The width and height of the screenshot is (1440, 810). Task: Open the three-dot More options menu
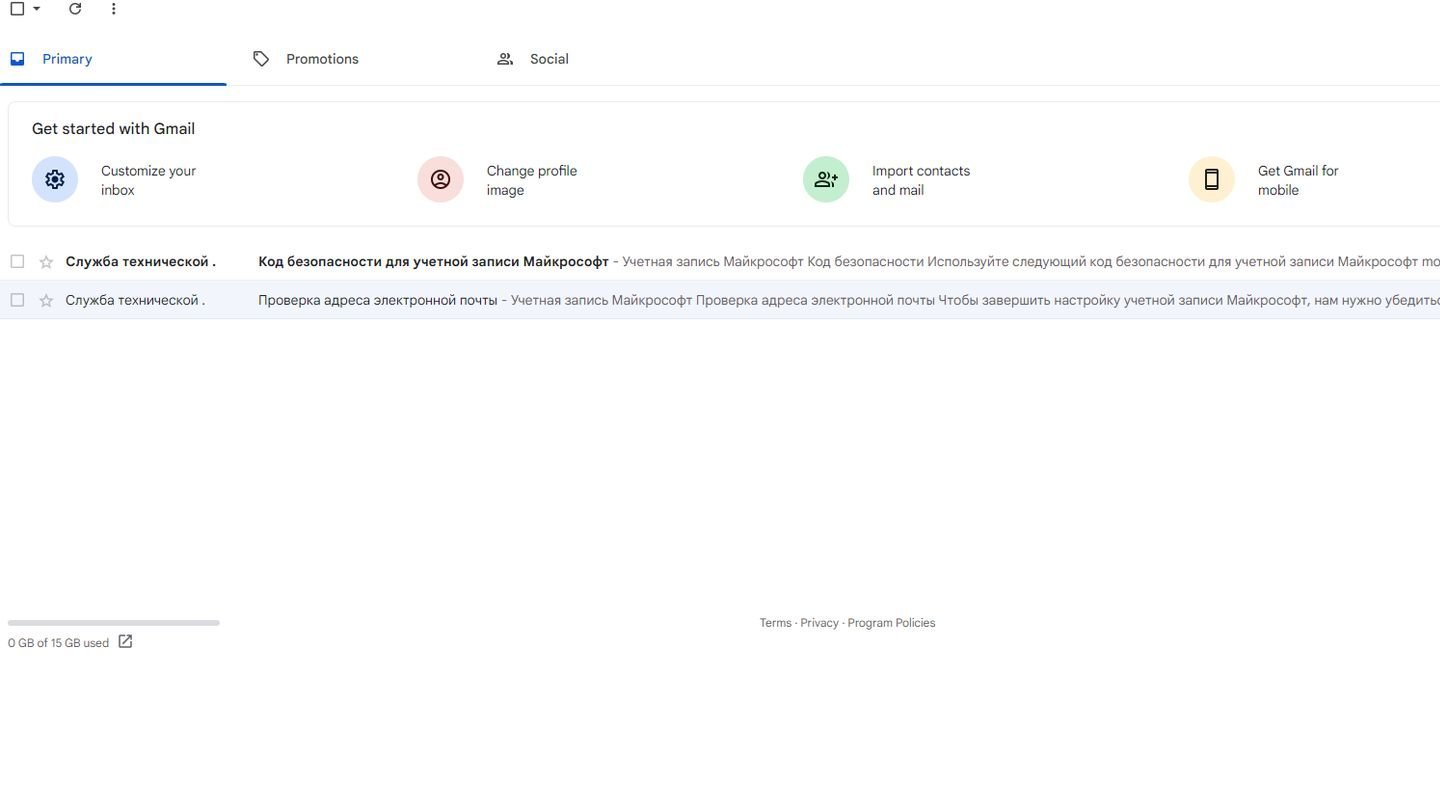tap(113, 9)
